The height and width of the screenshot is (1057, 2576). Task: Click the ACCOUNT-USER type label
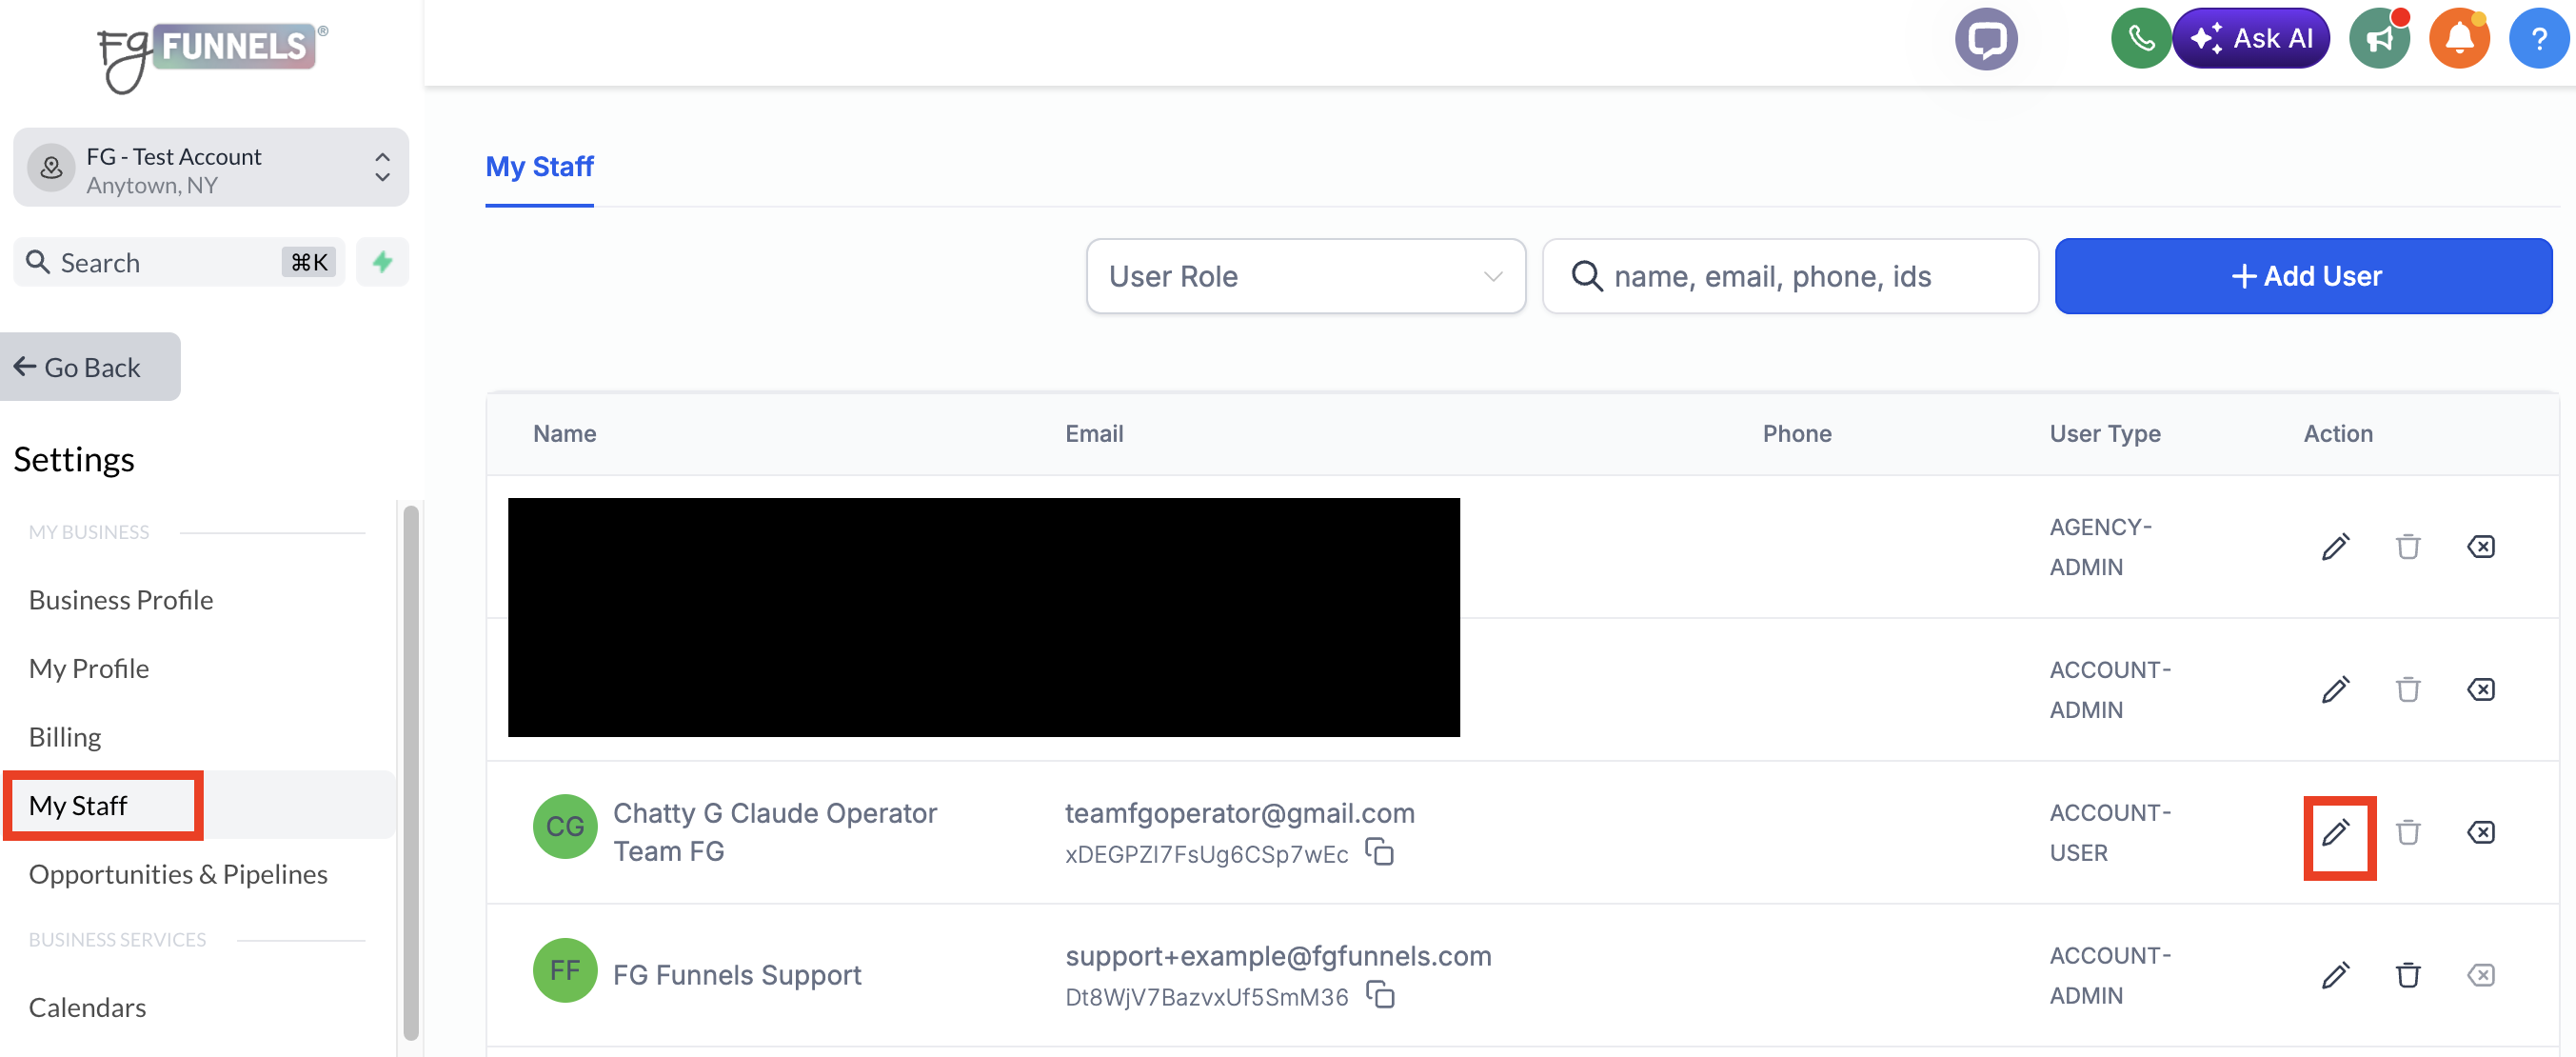[2110, 833]
